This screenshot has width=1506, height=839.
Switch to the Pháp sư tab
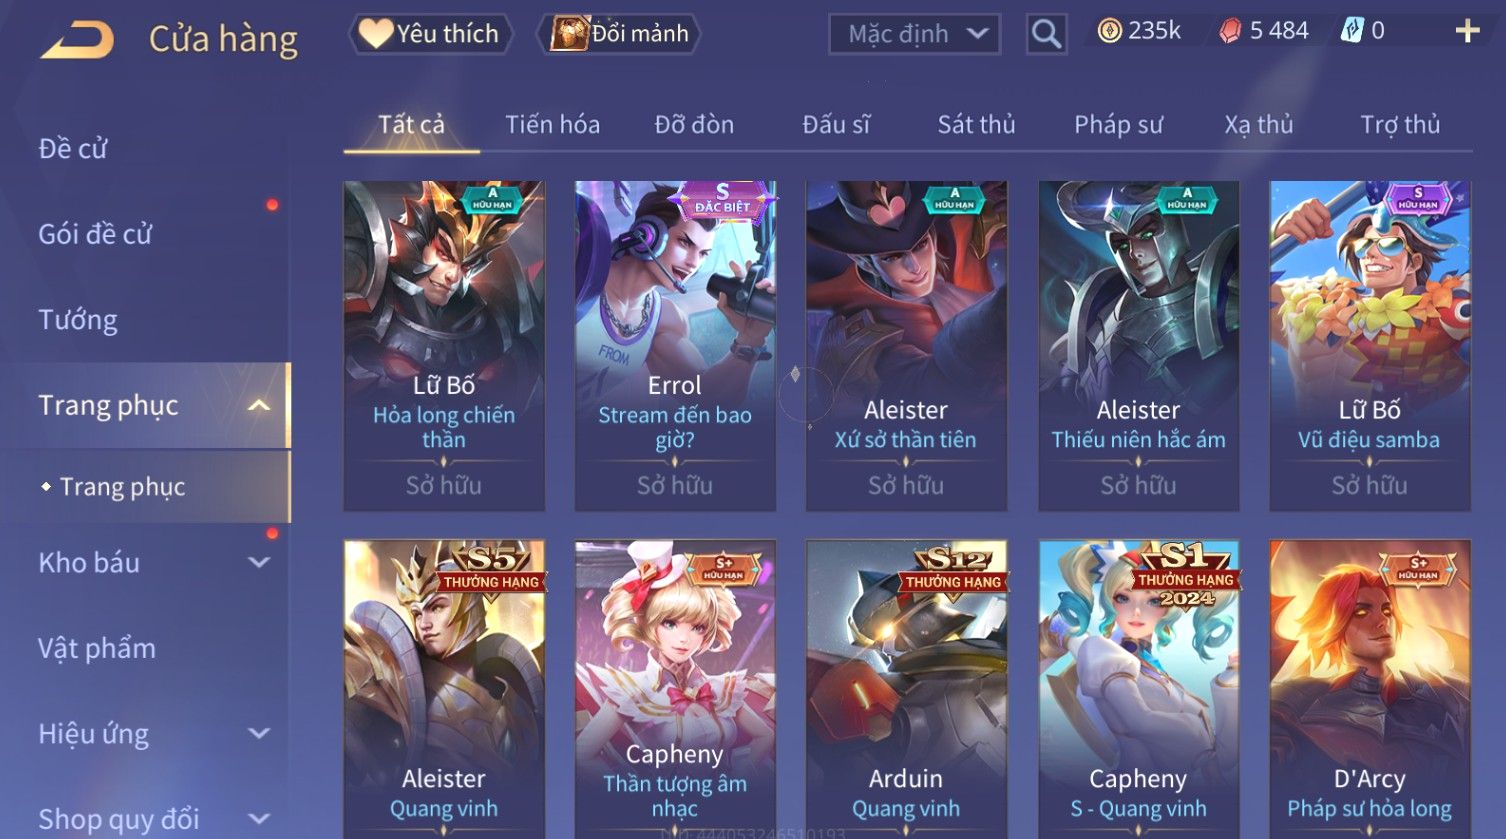[1118, 125]
